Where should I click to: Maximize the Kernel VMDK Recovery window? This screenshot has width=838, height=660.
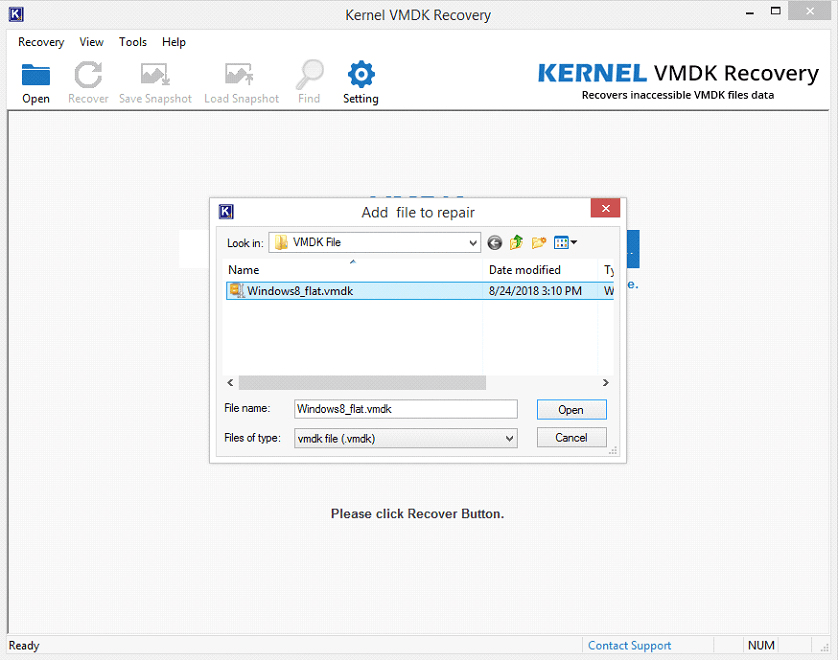click(775, 11)
